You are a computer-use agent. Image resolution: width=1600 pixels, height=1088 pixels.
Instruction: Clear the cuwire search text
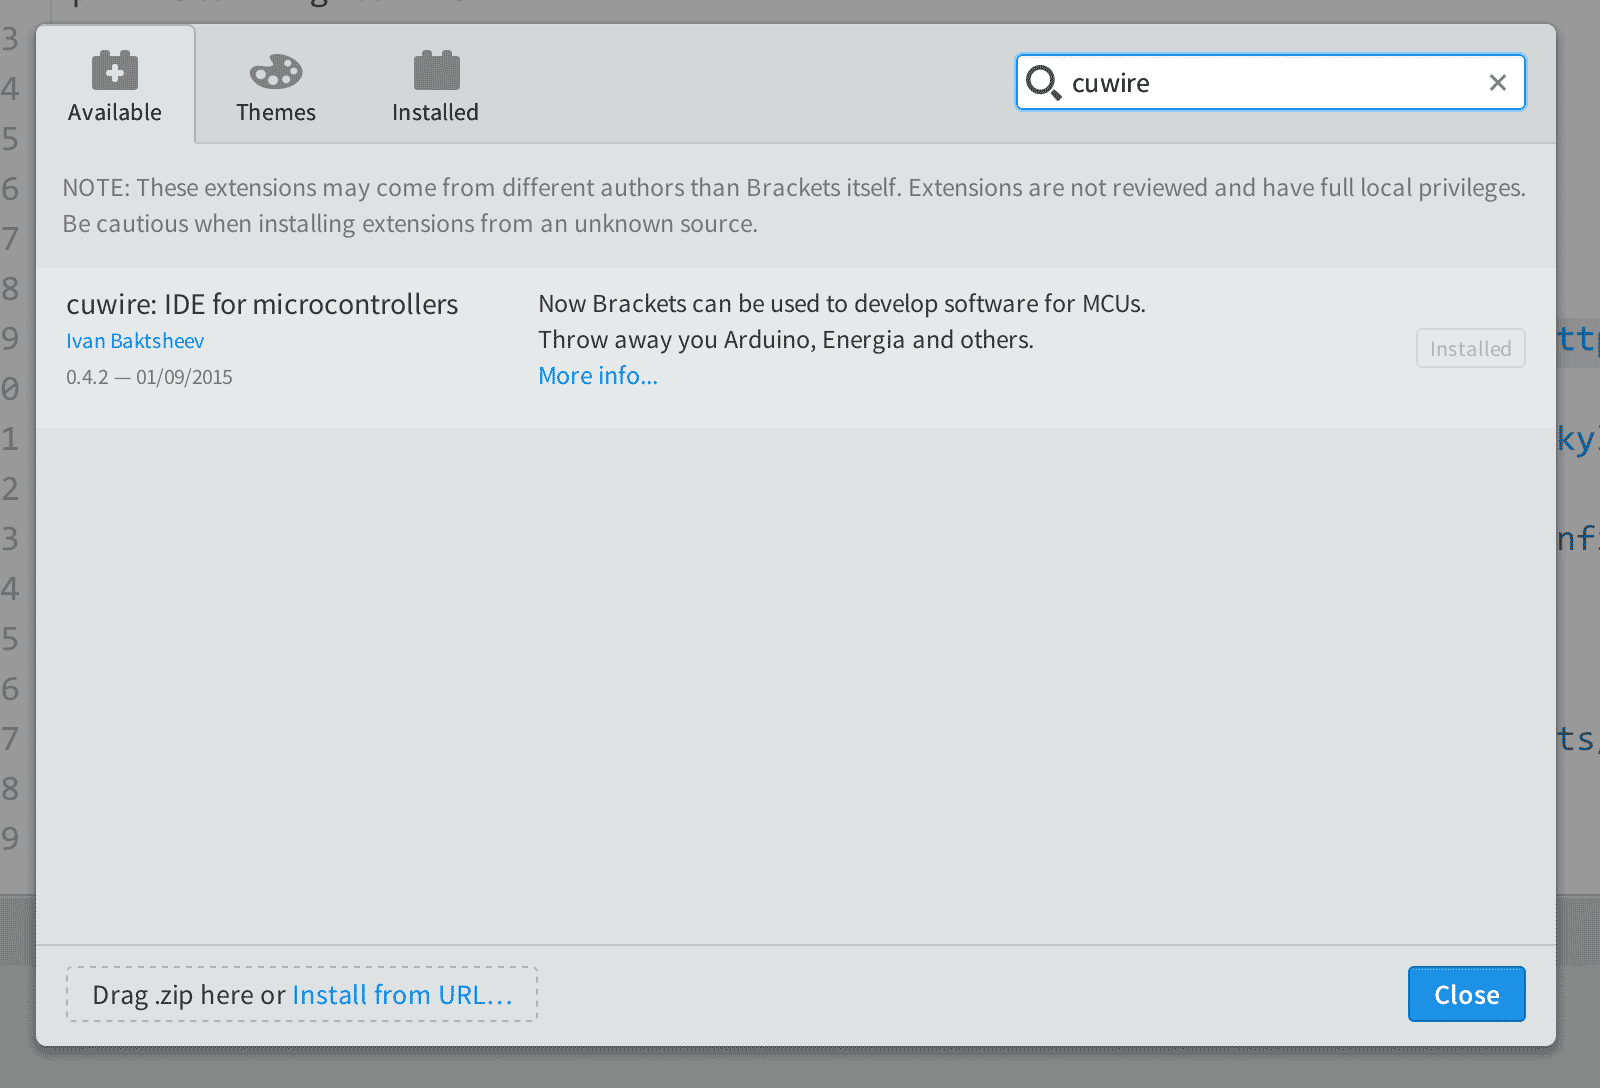[1497, 83]
